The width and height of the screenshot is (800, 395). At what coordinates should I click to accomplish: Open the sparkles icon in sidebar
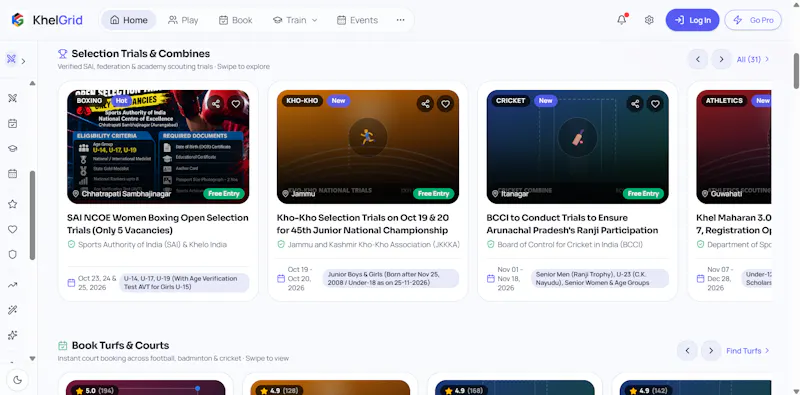point(13,335)
